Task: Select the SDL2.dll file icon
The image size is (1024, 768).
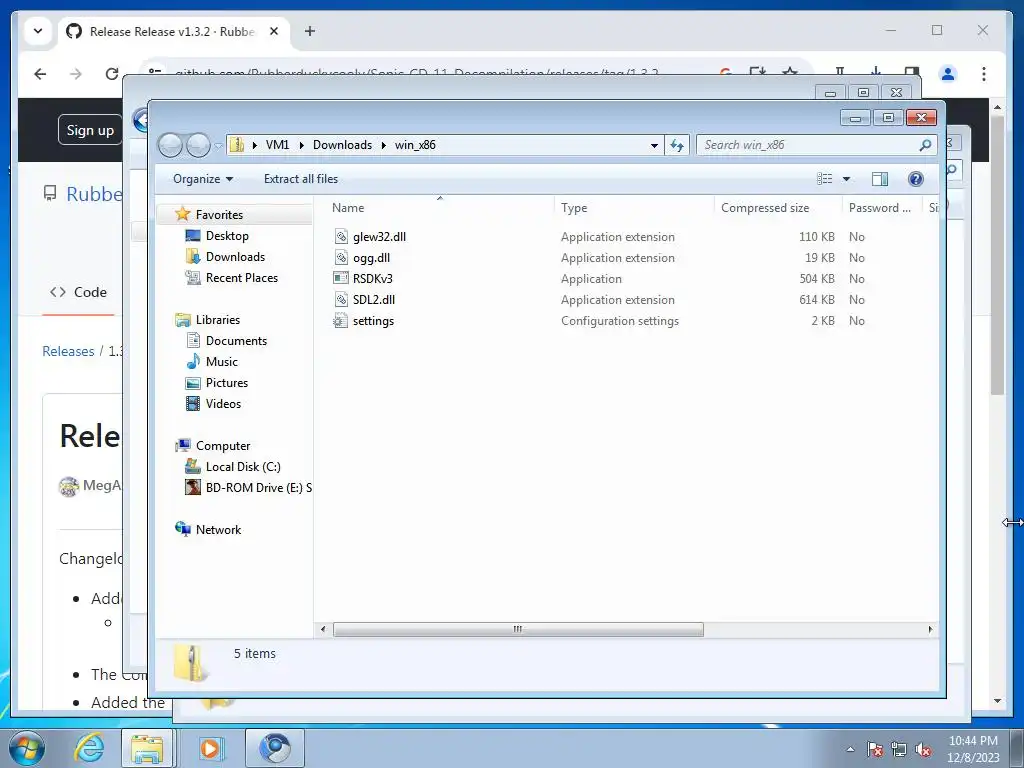Action: 341,299
